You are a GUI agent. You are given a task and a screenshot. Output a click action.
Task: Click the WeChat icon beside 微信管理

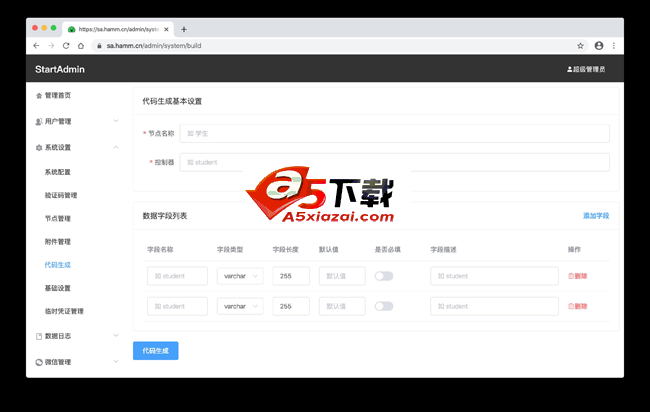[x=39, y=362]
